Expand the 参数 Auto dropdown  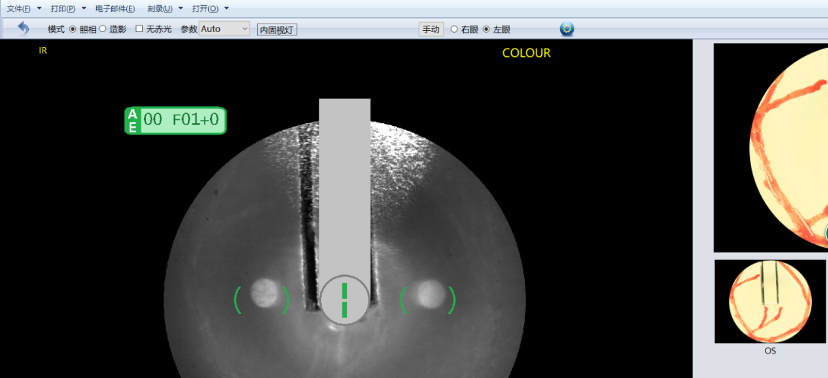(x=224, y=29)
